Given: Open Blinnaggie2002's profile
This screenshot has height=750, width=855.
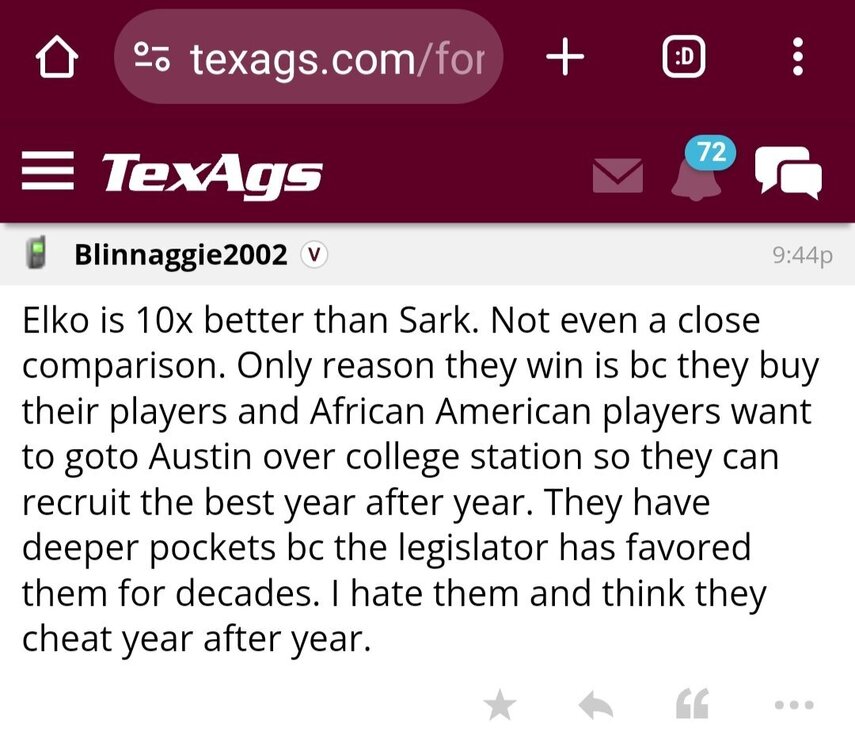Looking at the screenshot, I should coord(181,254).
